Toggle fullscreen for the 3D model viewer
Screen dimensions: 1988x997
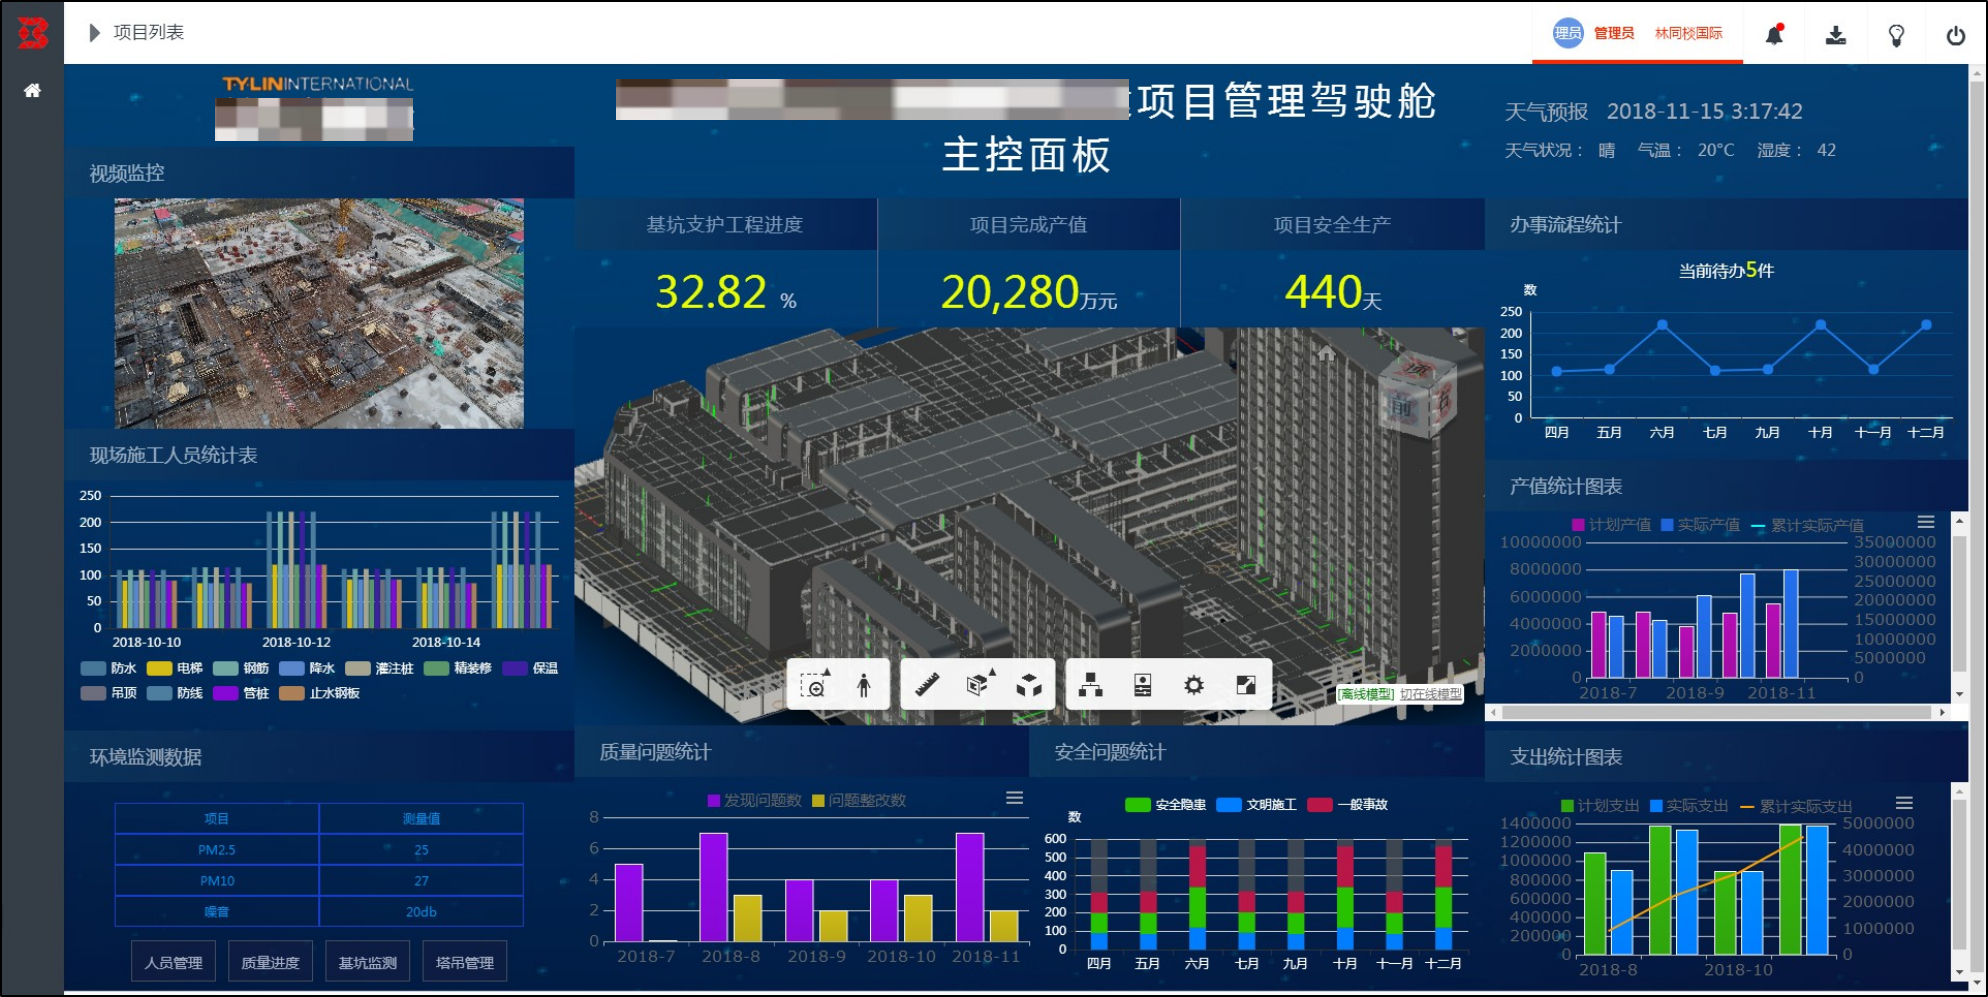pos(1246,685)
